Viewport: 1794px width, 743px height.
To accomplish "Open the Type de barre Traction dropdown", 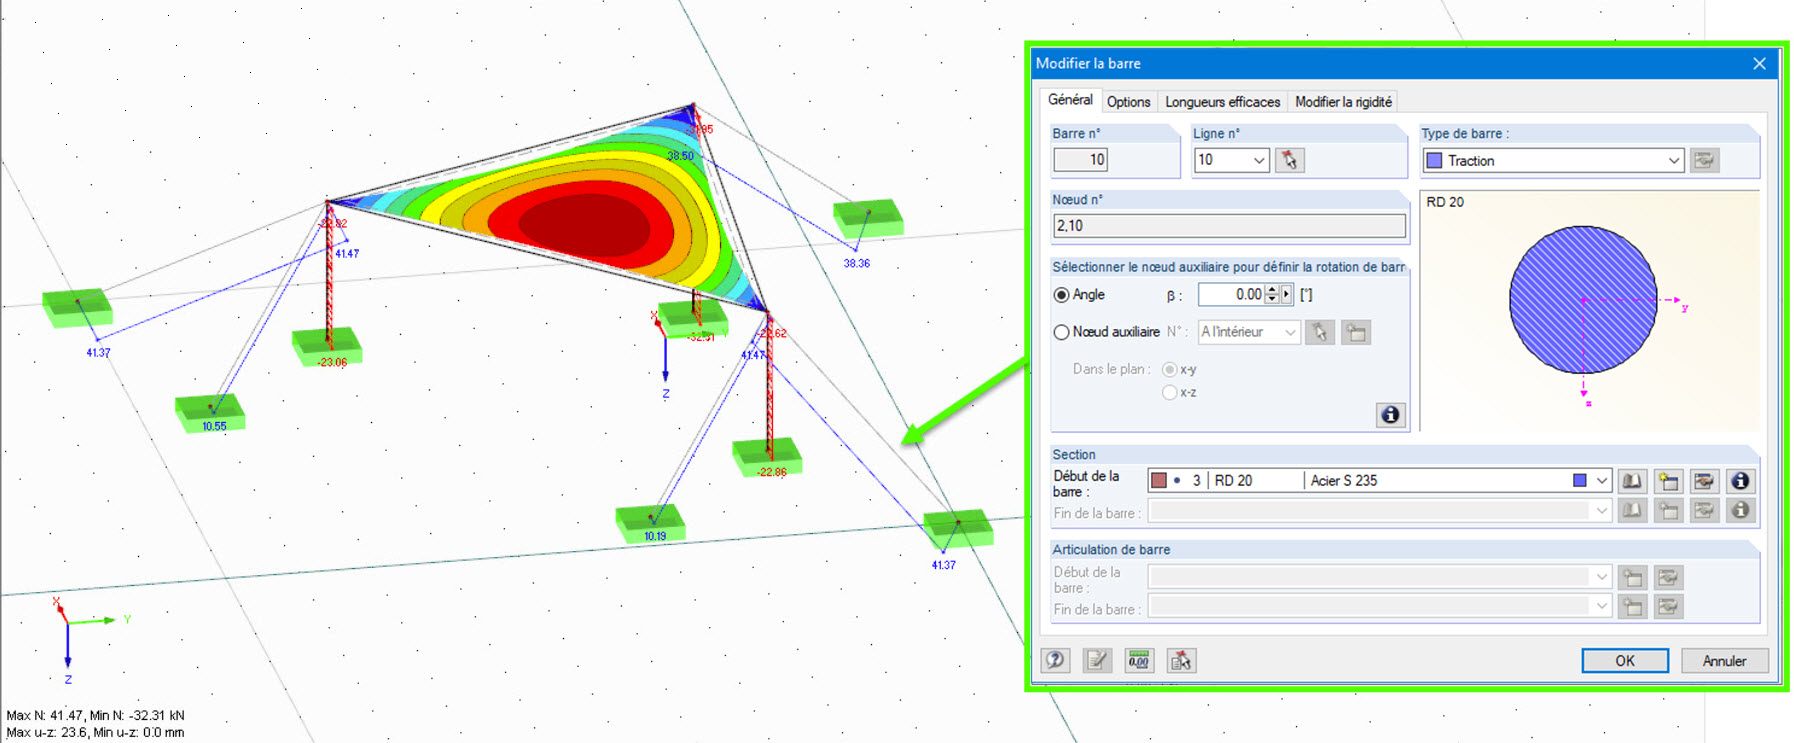I will 1673,160.
